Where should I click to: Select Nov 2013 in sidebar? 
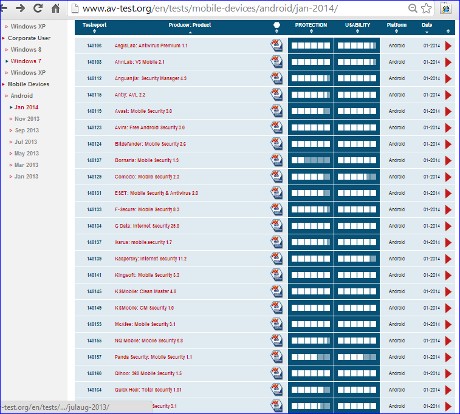(x=27, y=119)
